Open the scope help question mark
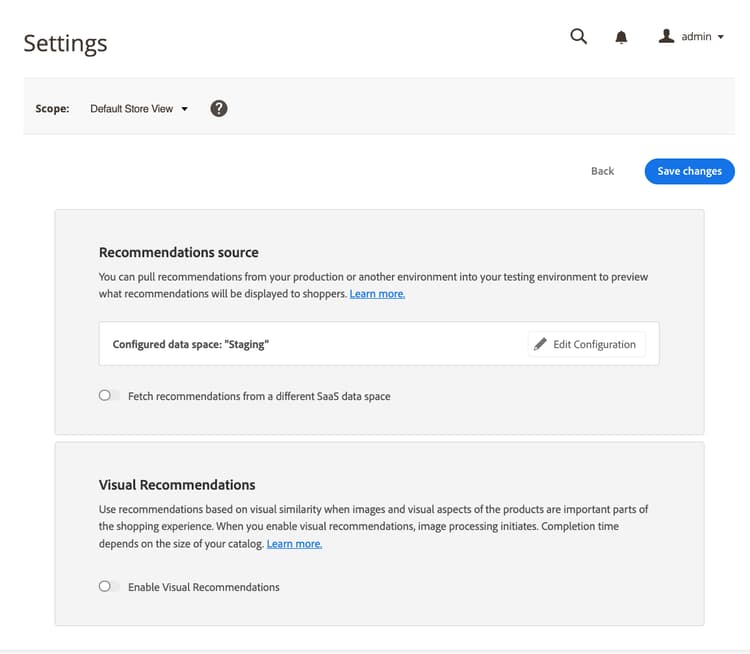Image resolution: width=750 pixels, height=654 pixels. pyautogui.click(x=219, y=108)
